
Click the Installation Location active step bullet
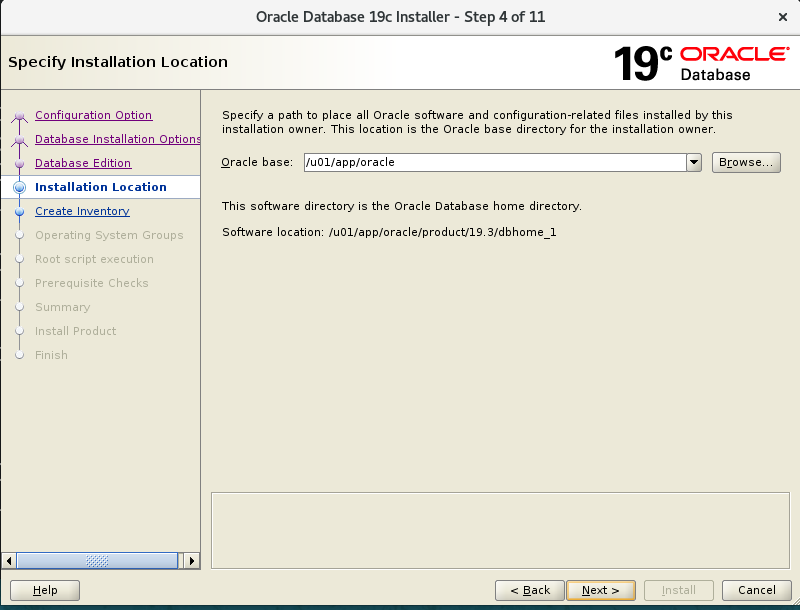[x=19, y=187]
